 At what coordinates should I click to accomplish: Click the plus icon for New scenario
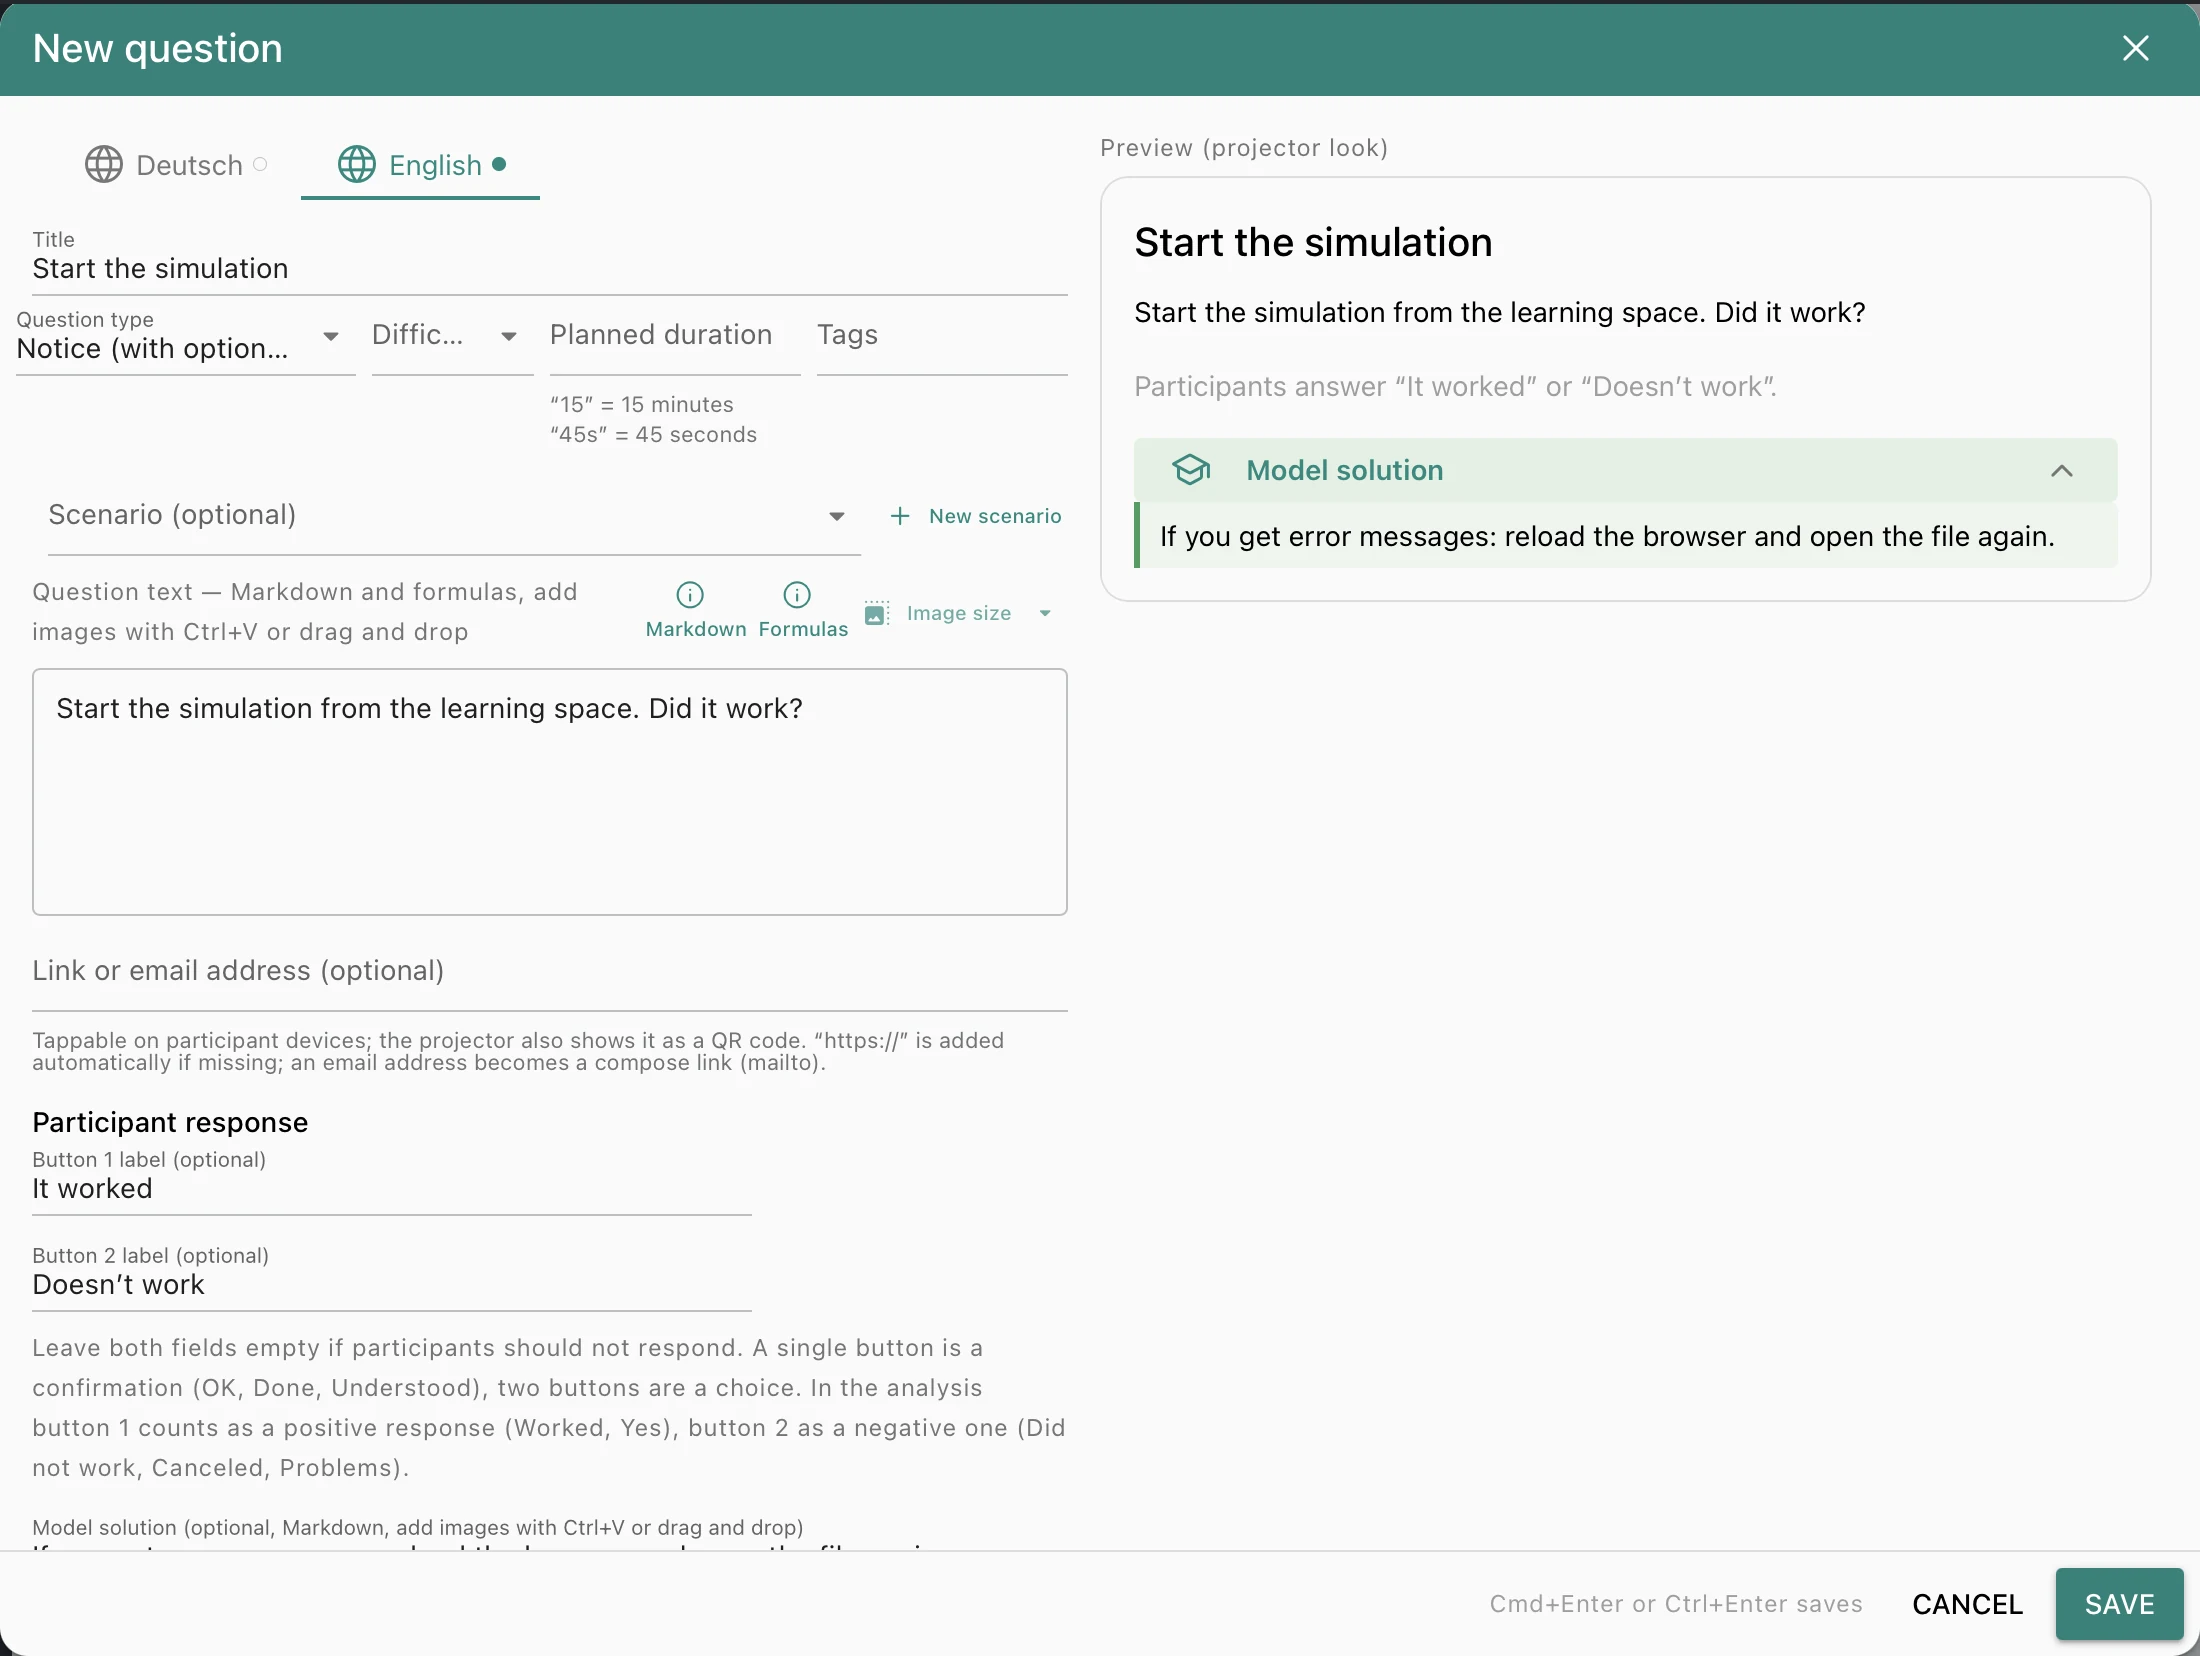900,516
